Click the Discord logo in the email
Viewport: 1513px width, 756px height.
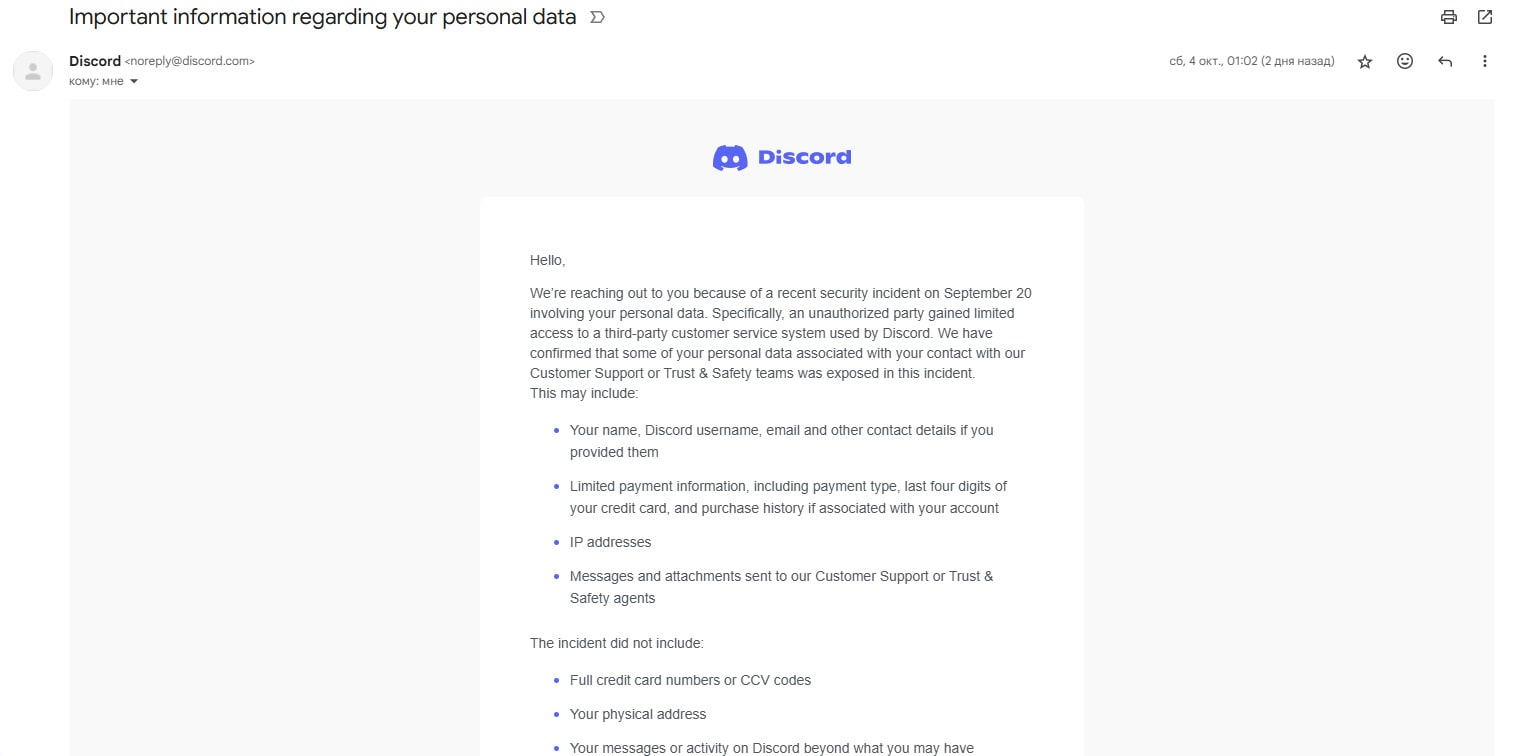click(781, 157)
